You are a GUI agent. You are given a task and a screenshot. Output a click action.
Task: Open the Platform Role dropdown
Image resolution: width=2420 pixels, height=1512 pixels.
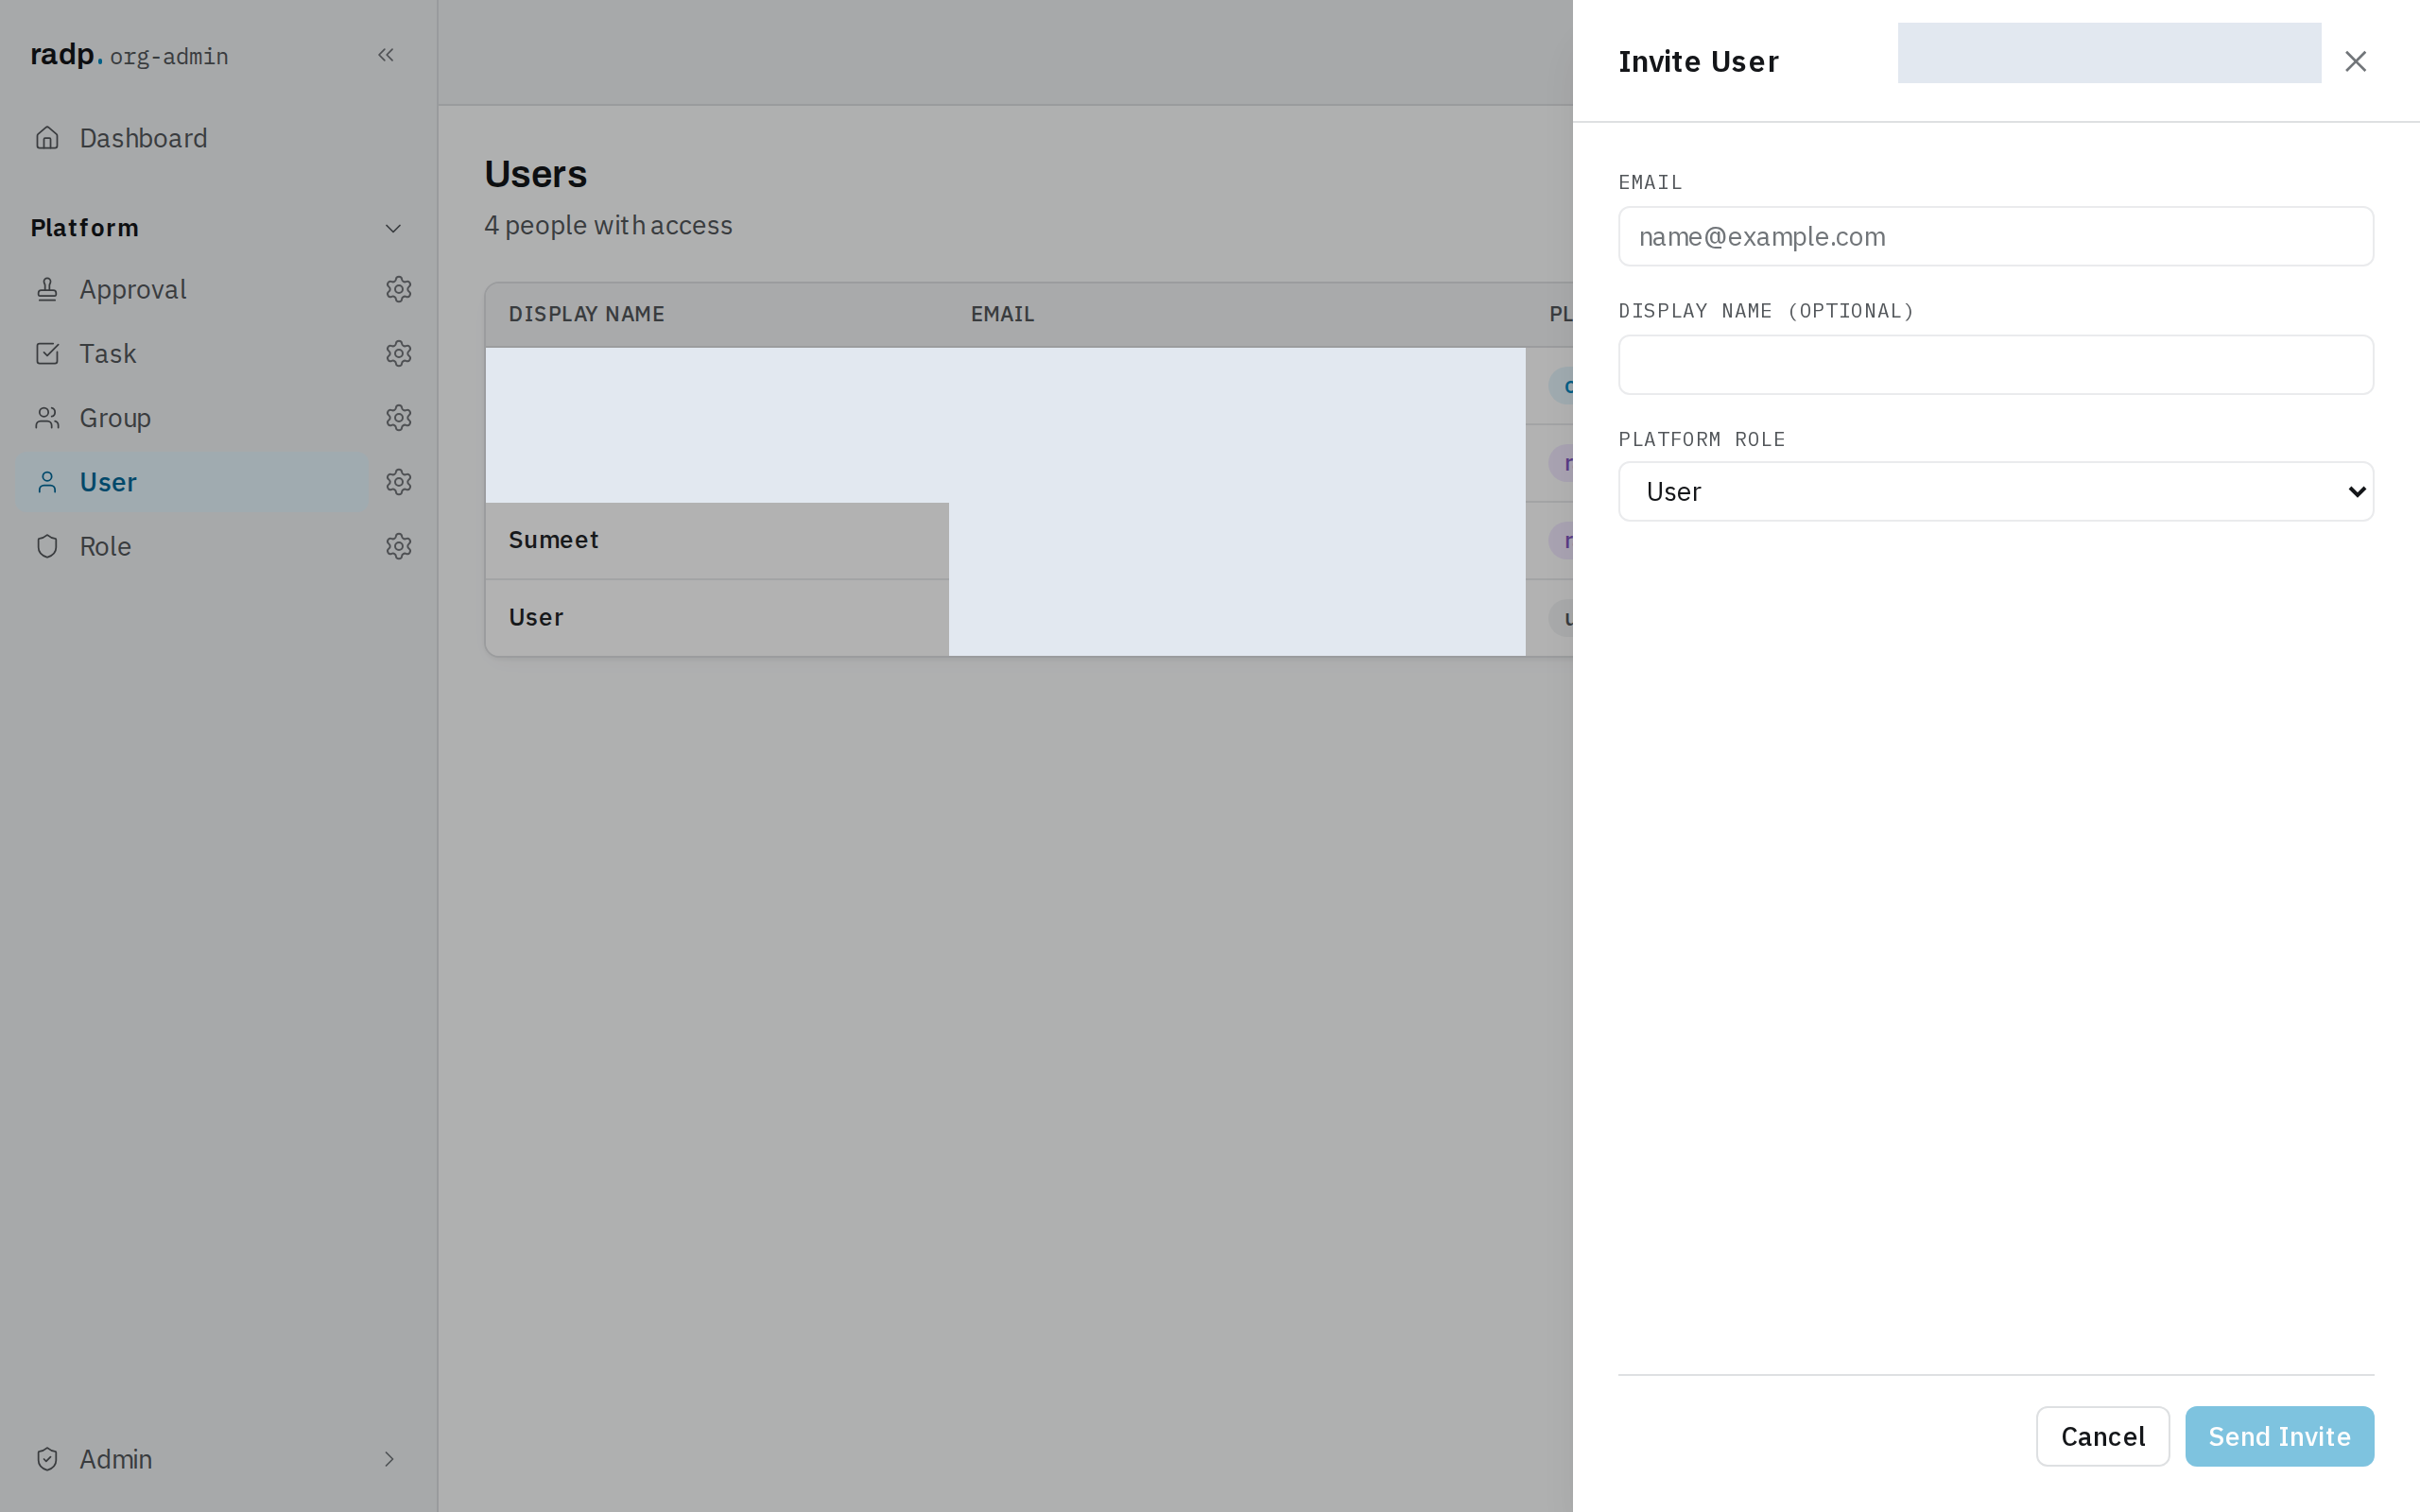pyautogui.click(x=1995, y=491)
